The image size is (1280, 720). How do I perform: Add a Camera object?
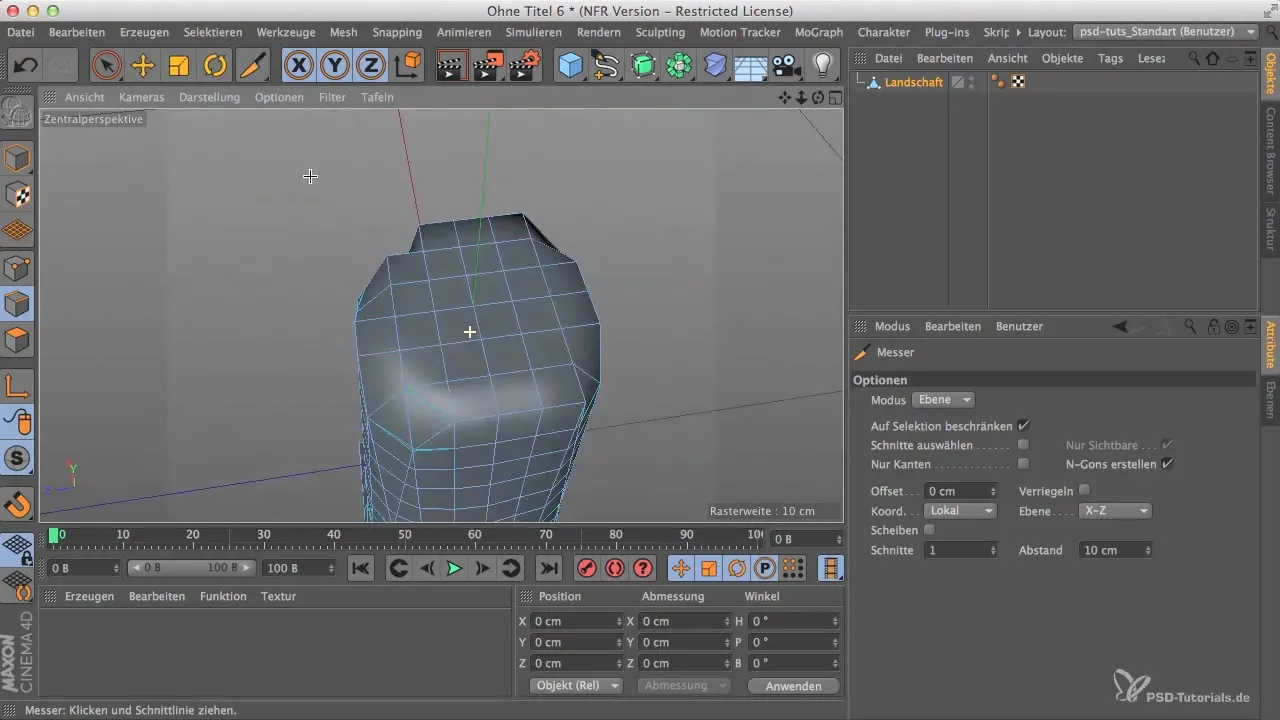(787, 66)
